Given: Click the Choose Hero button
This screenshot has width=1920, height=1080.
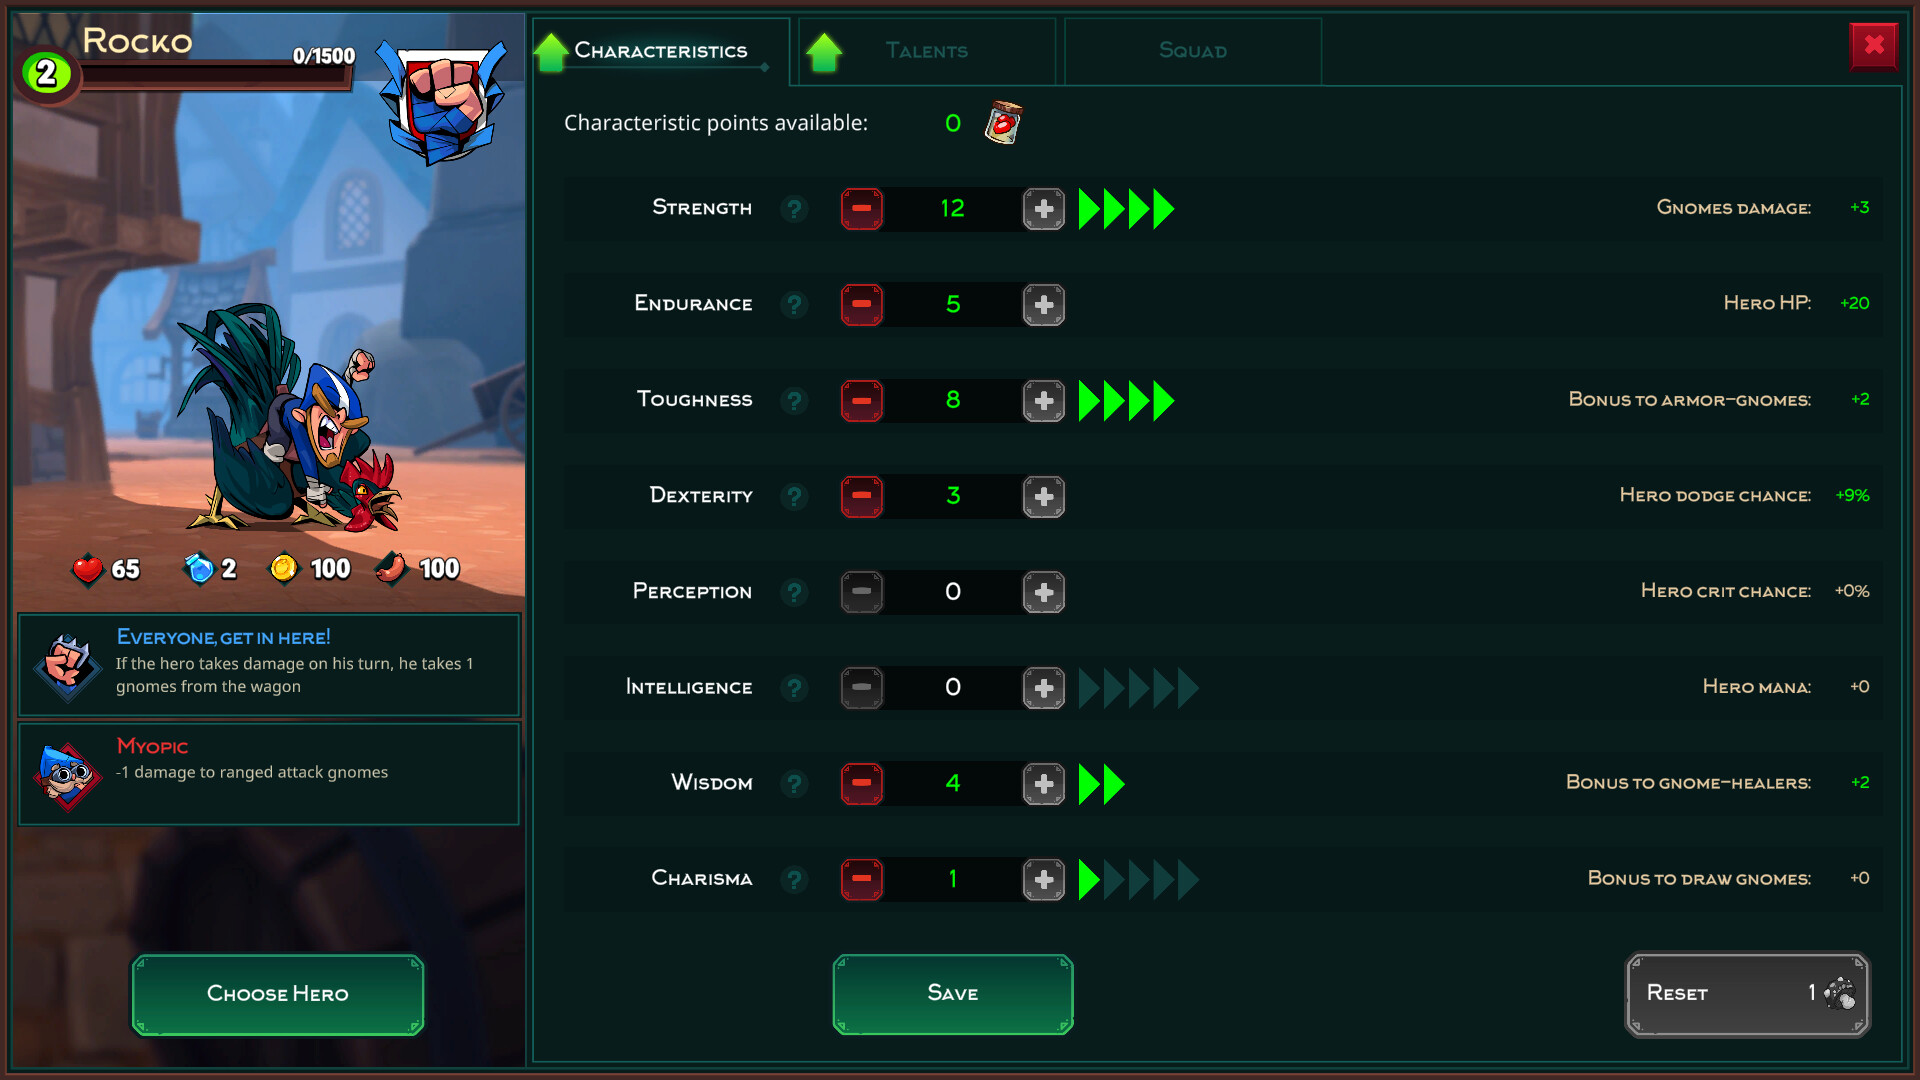Looking at the screenshot, I should [276, 992].
